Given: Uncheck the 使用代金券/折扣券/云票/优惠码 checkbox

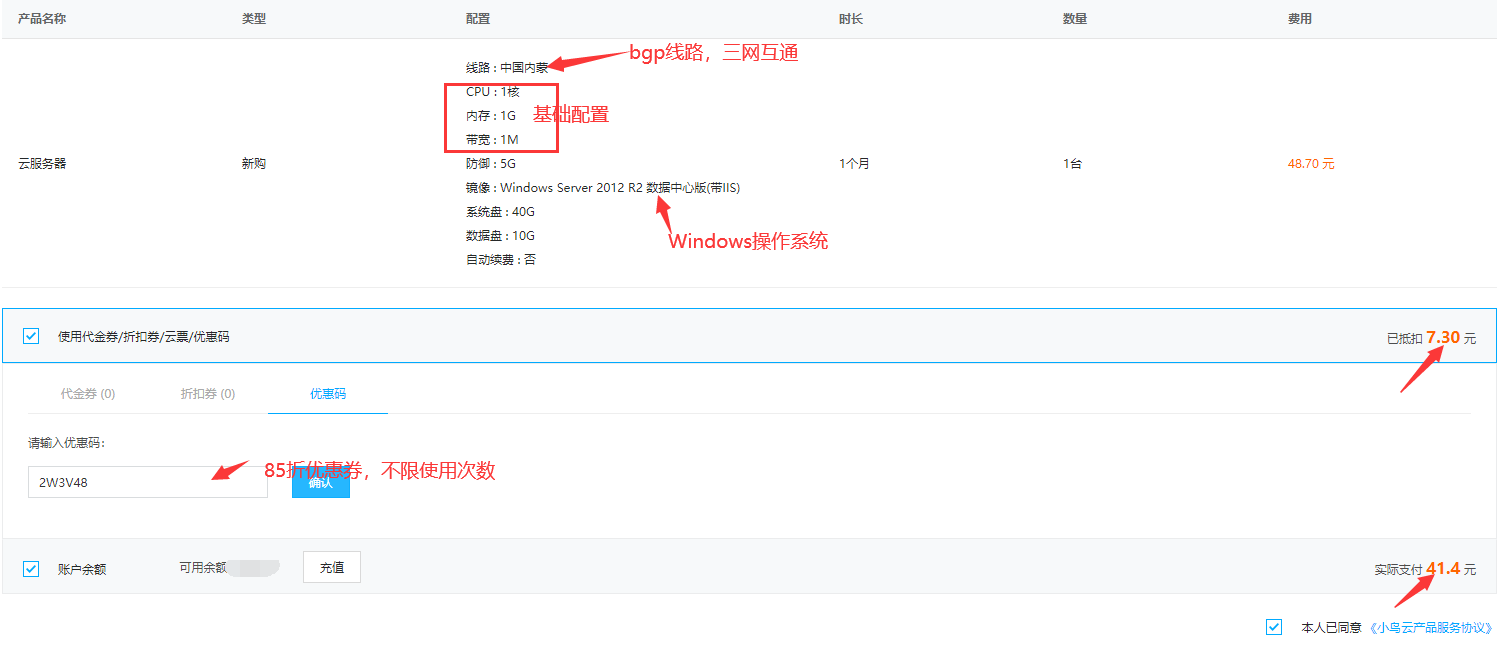Looking at the screenshot, I should coord(31,336).
